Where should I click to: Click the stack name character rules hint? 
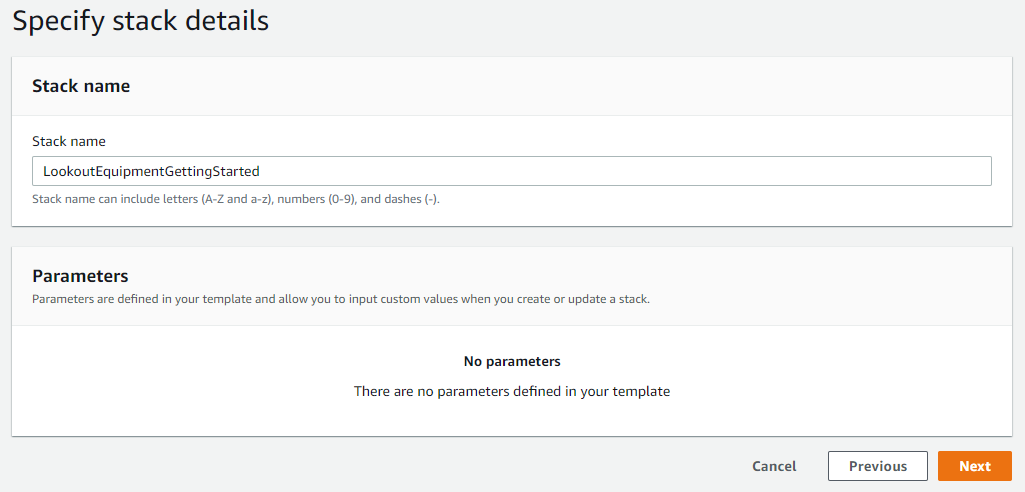point(236,199)
